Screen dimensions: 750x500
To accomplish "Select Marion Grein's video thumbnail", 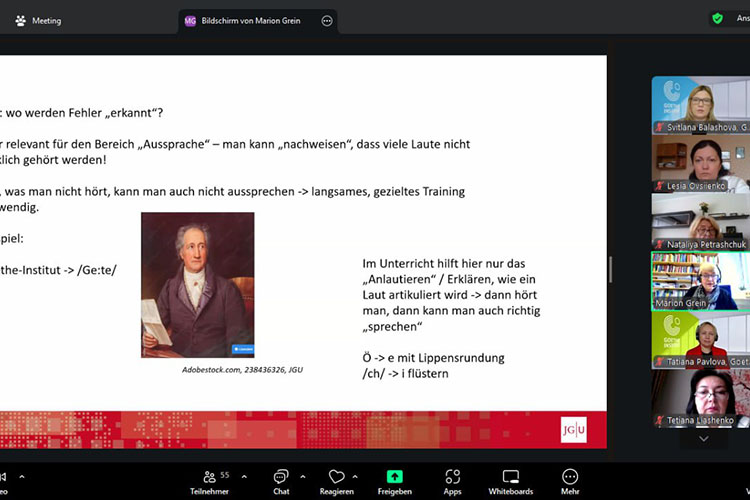I will [700, 281].
